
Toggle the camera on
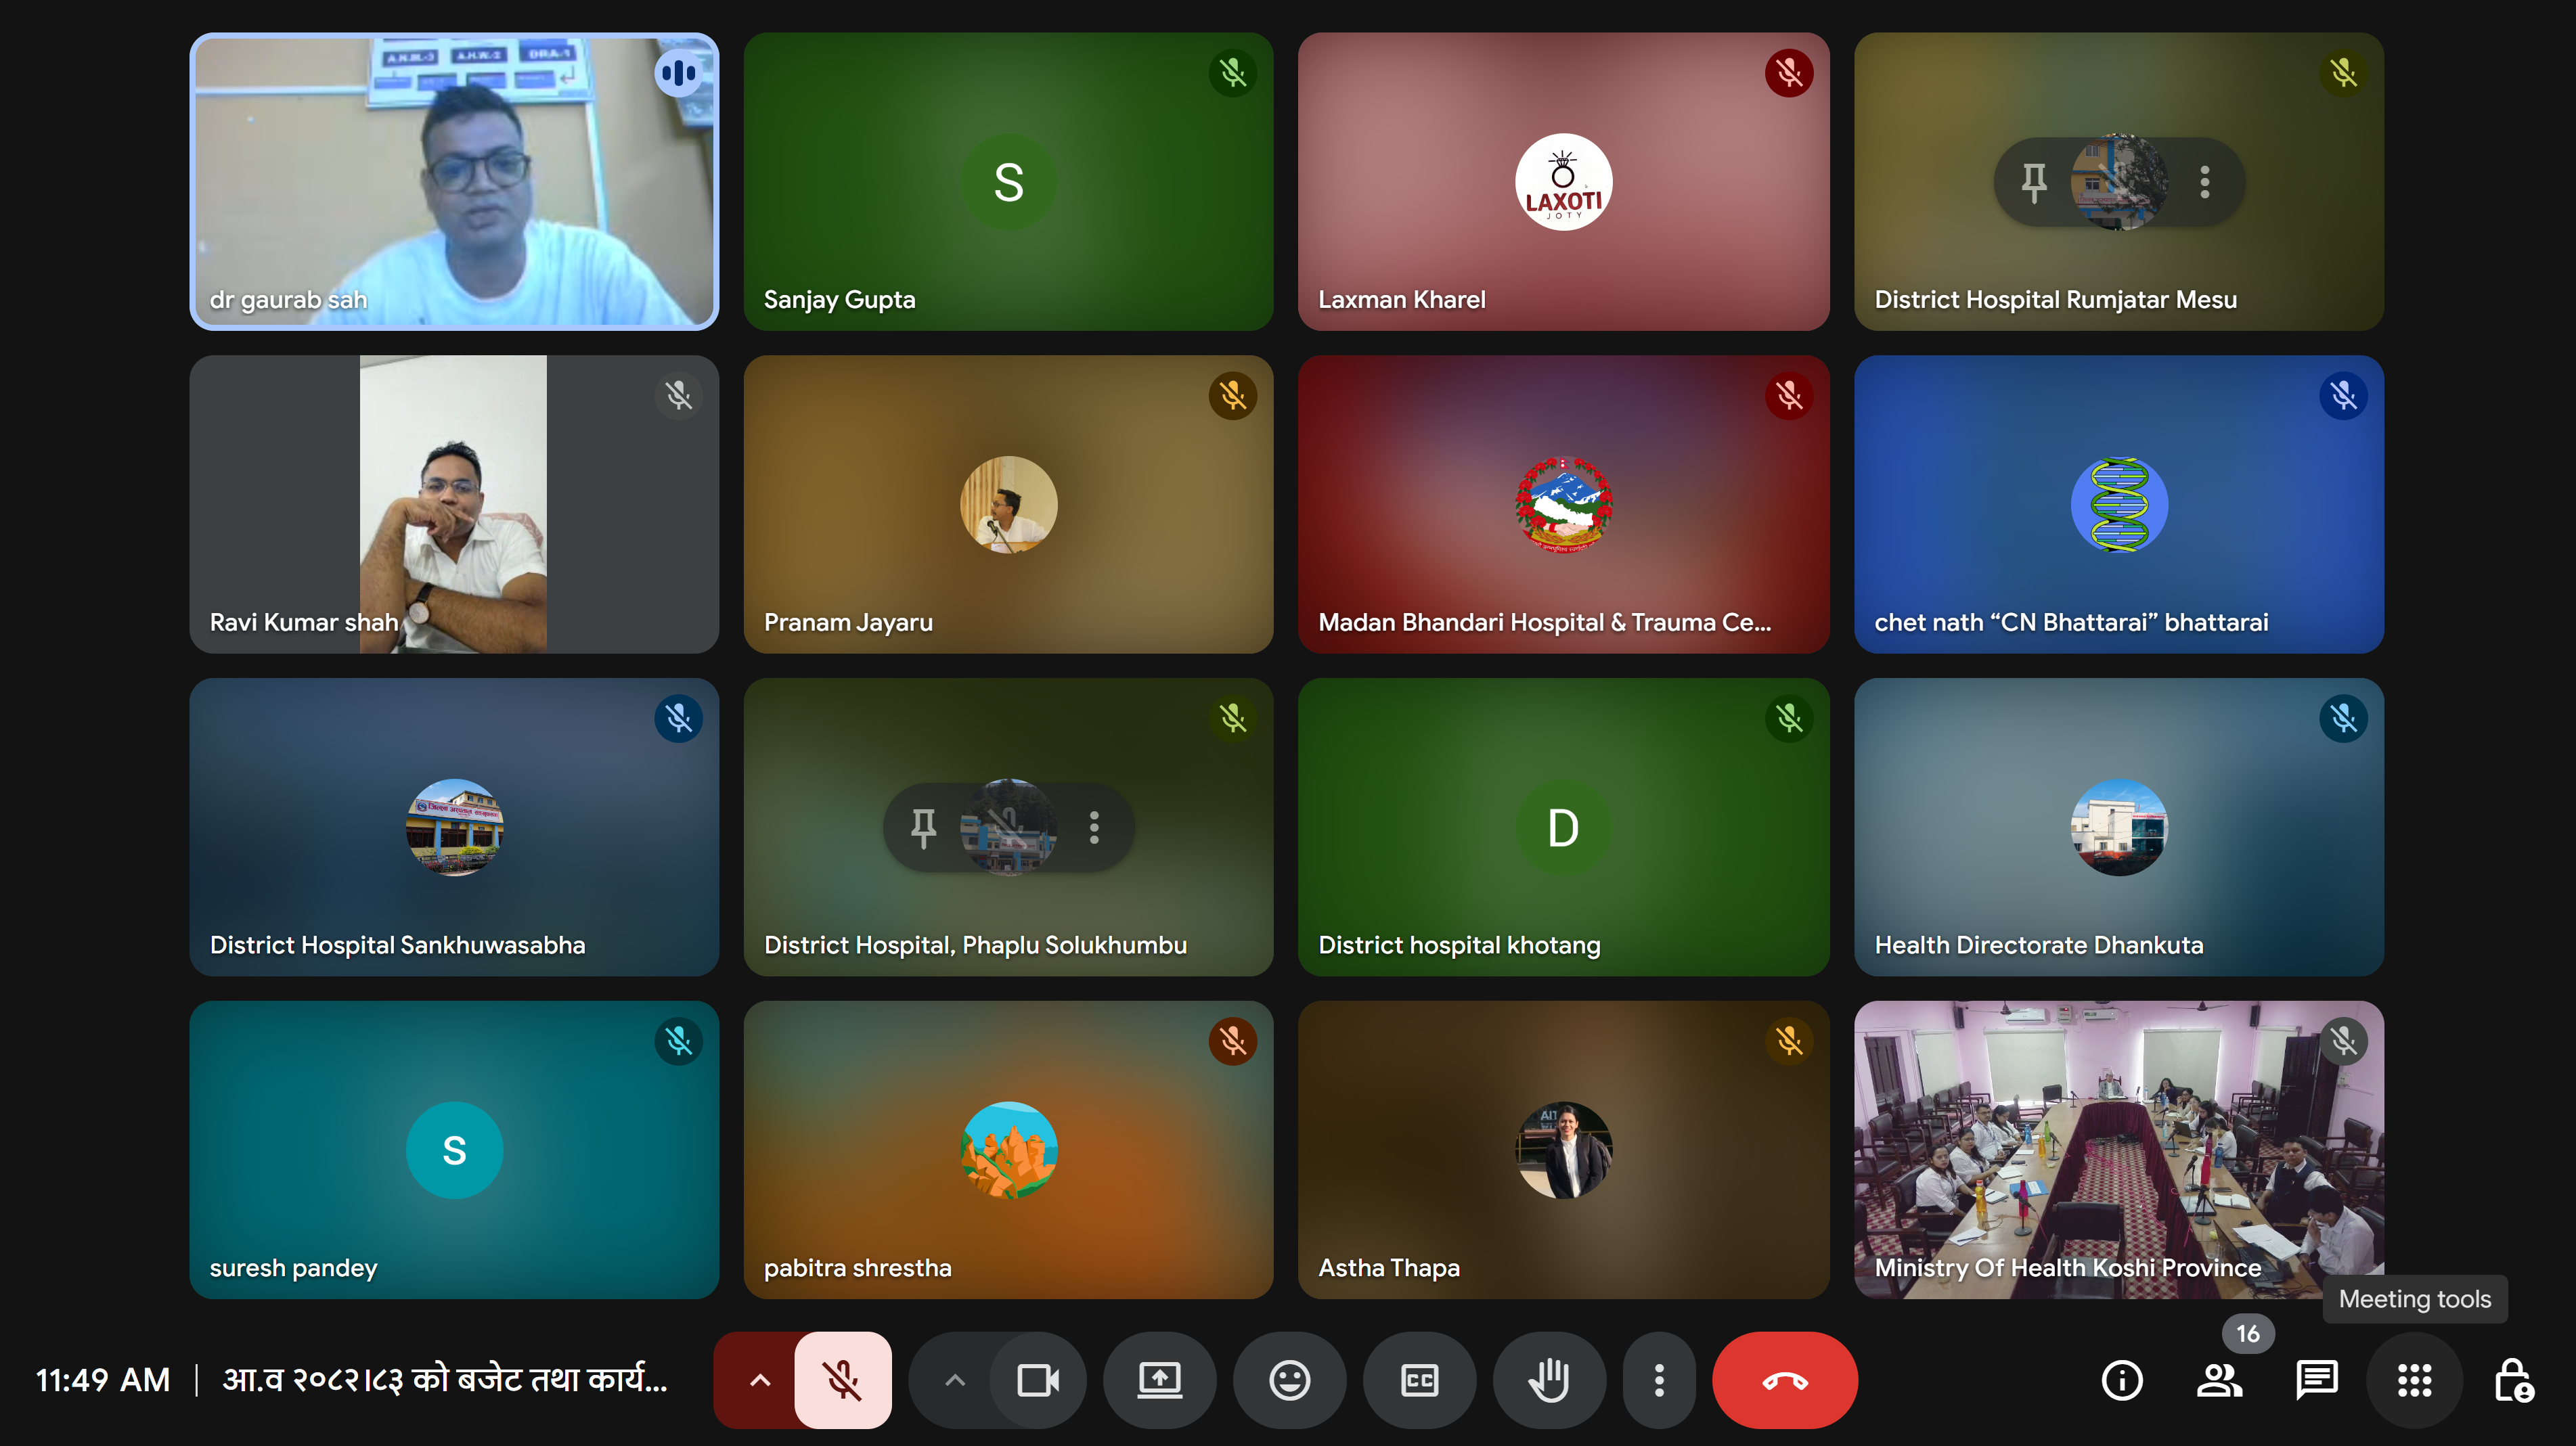coord(1037,1380)
